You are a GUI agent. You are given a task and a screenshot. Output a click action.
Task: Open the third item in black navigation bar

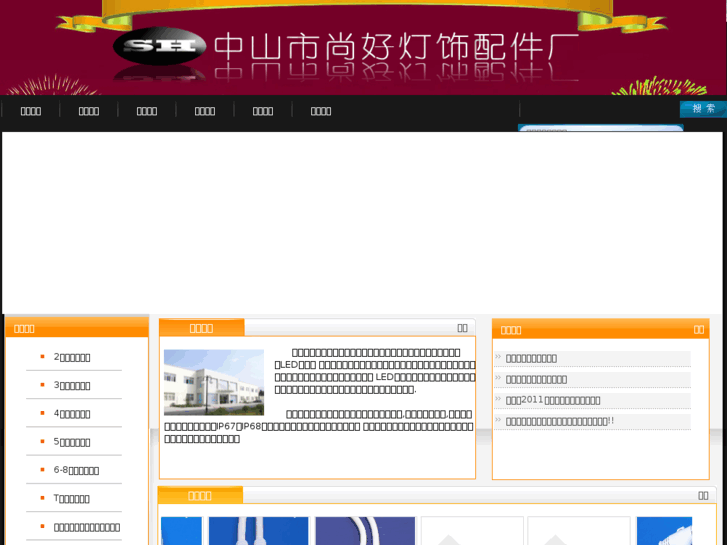[147, 111]
